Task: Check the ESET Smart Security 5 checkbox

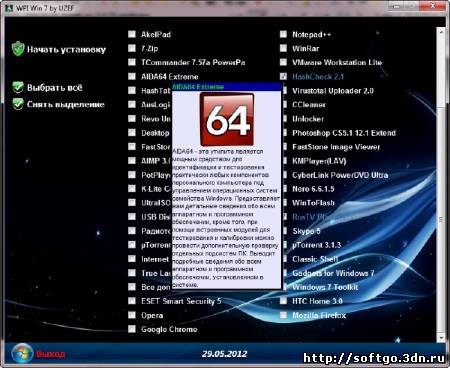Action: pyautogui.click(x=132, y=301)
